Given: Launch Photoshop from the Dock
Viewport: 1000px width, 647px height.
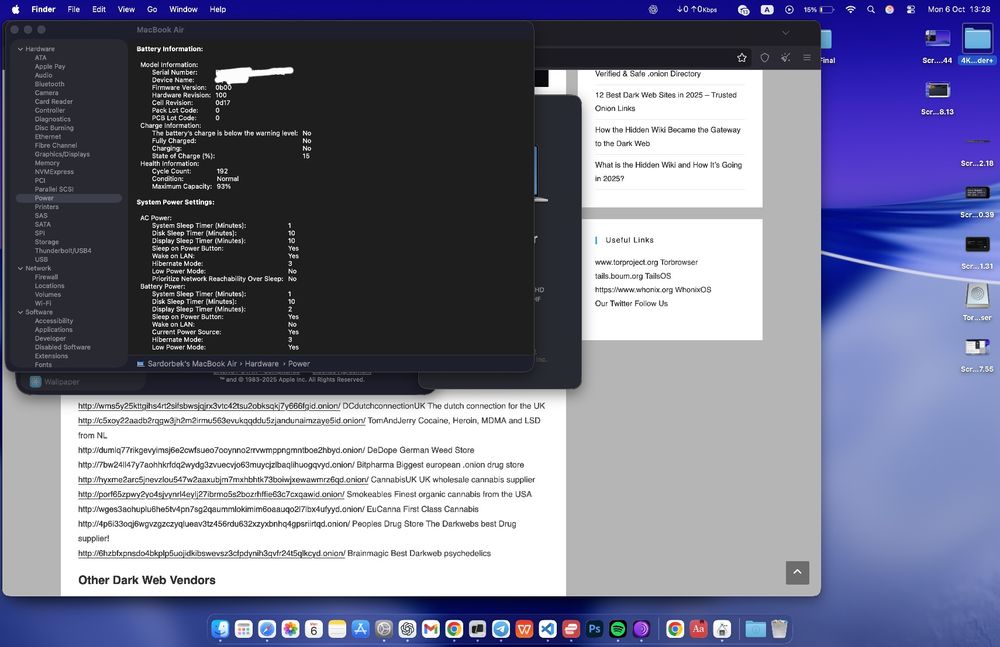Looking at the screenshot, I should pyautogui.click(x=594, y=629).
